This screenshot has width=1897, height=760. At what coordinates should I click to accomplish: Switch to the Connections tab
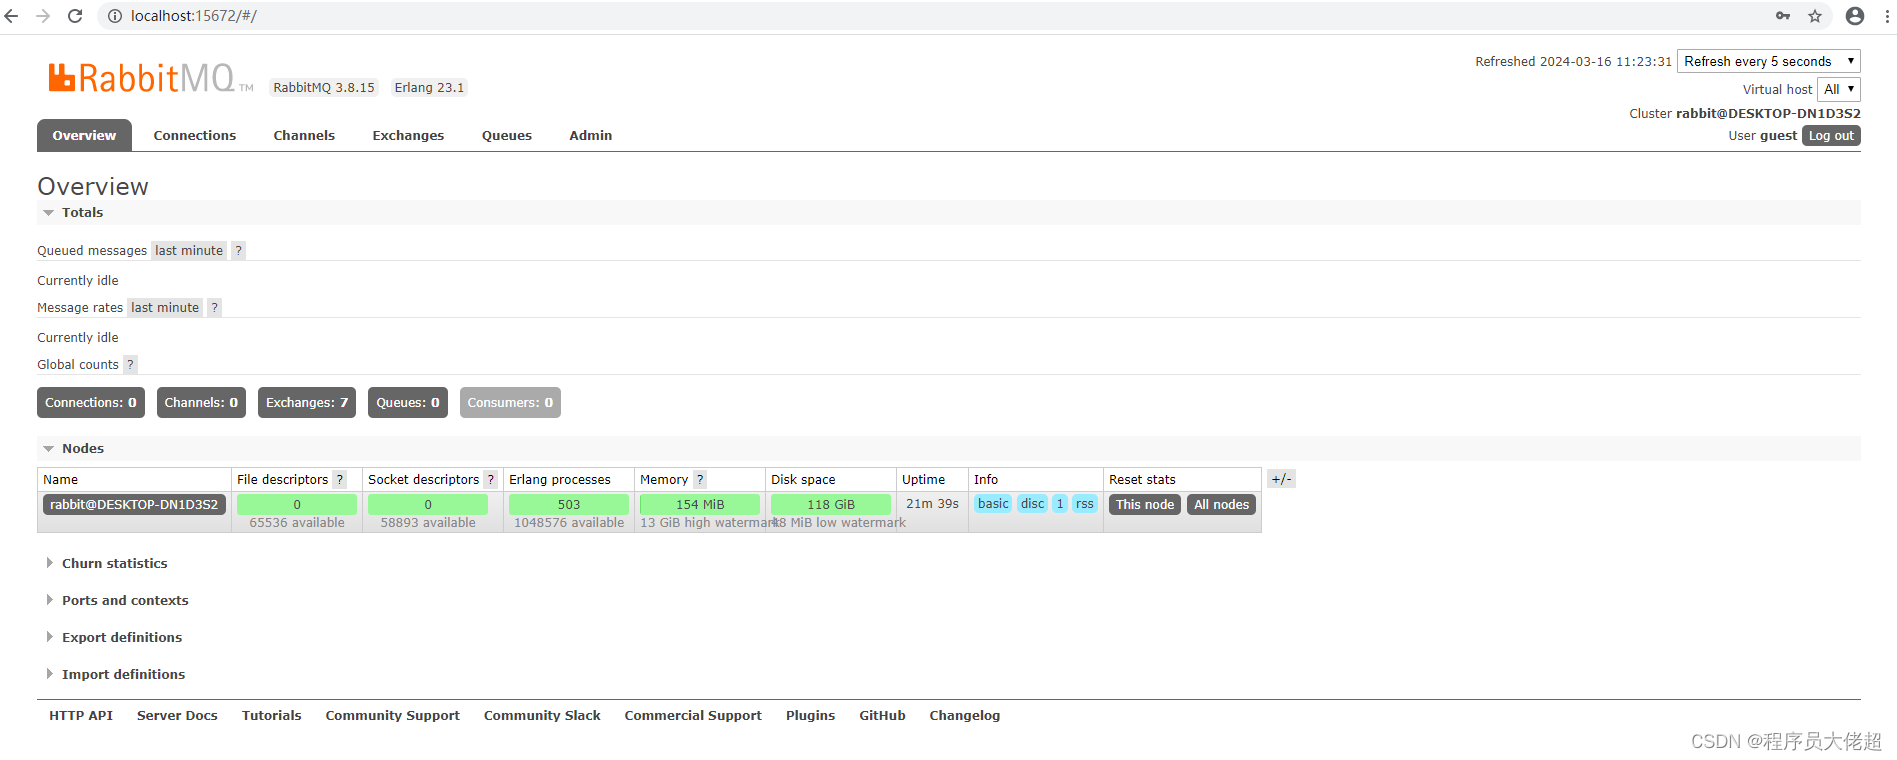(x=195, y=136)
